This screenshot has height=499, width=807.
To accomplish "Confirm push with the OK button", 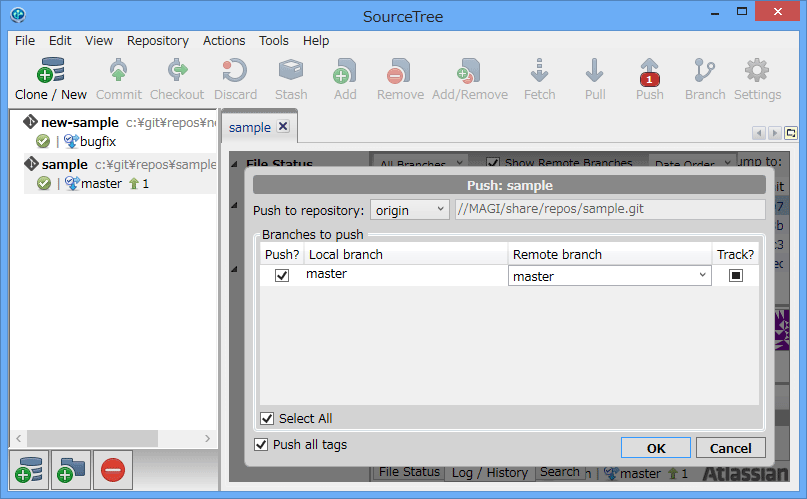I will tap(656, 448).
